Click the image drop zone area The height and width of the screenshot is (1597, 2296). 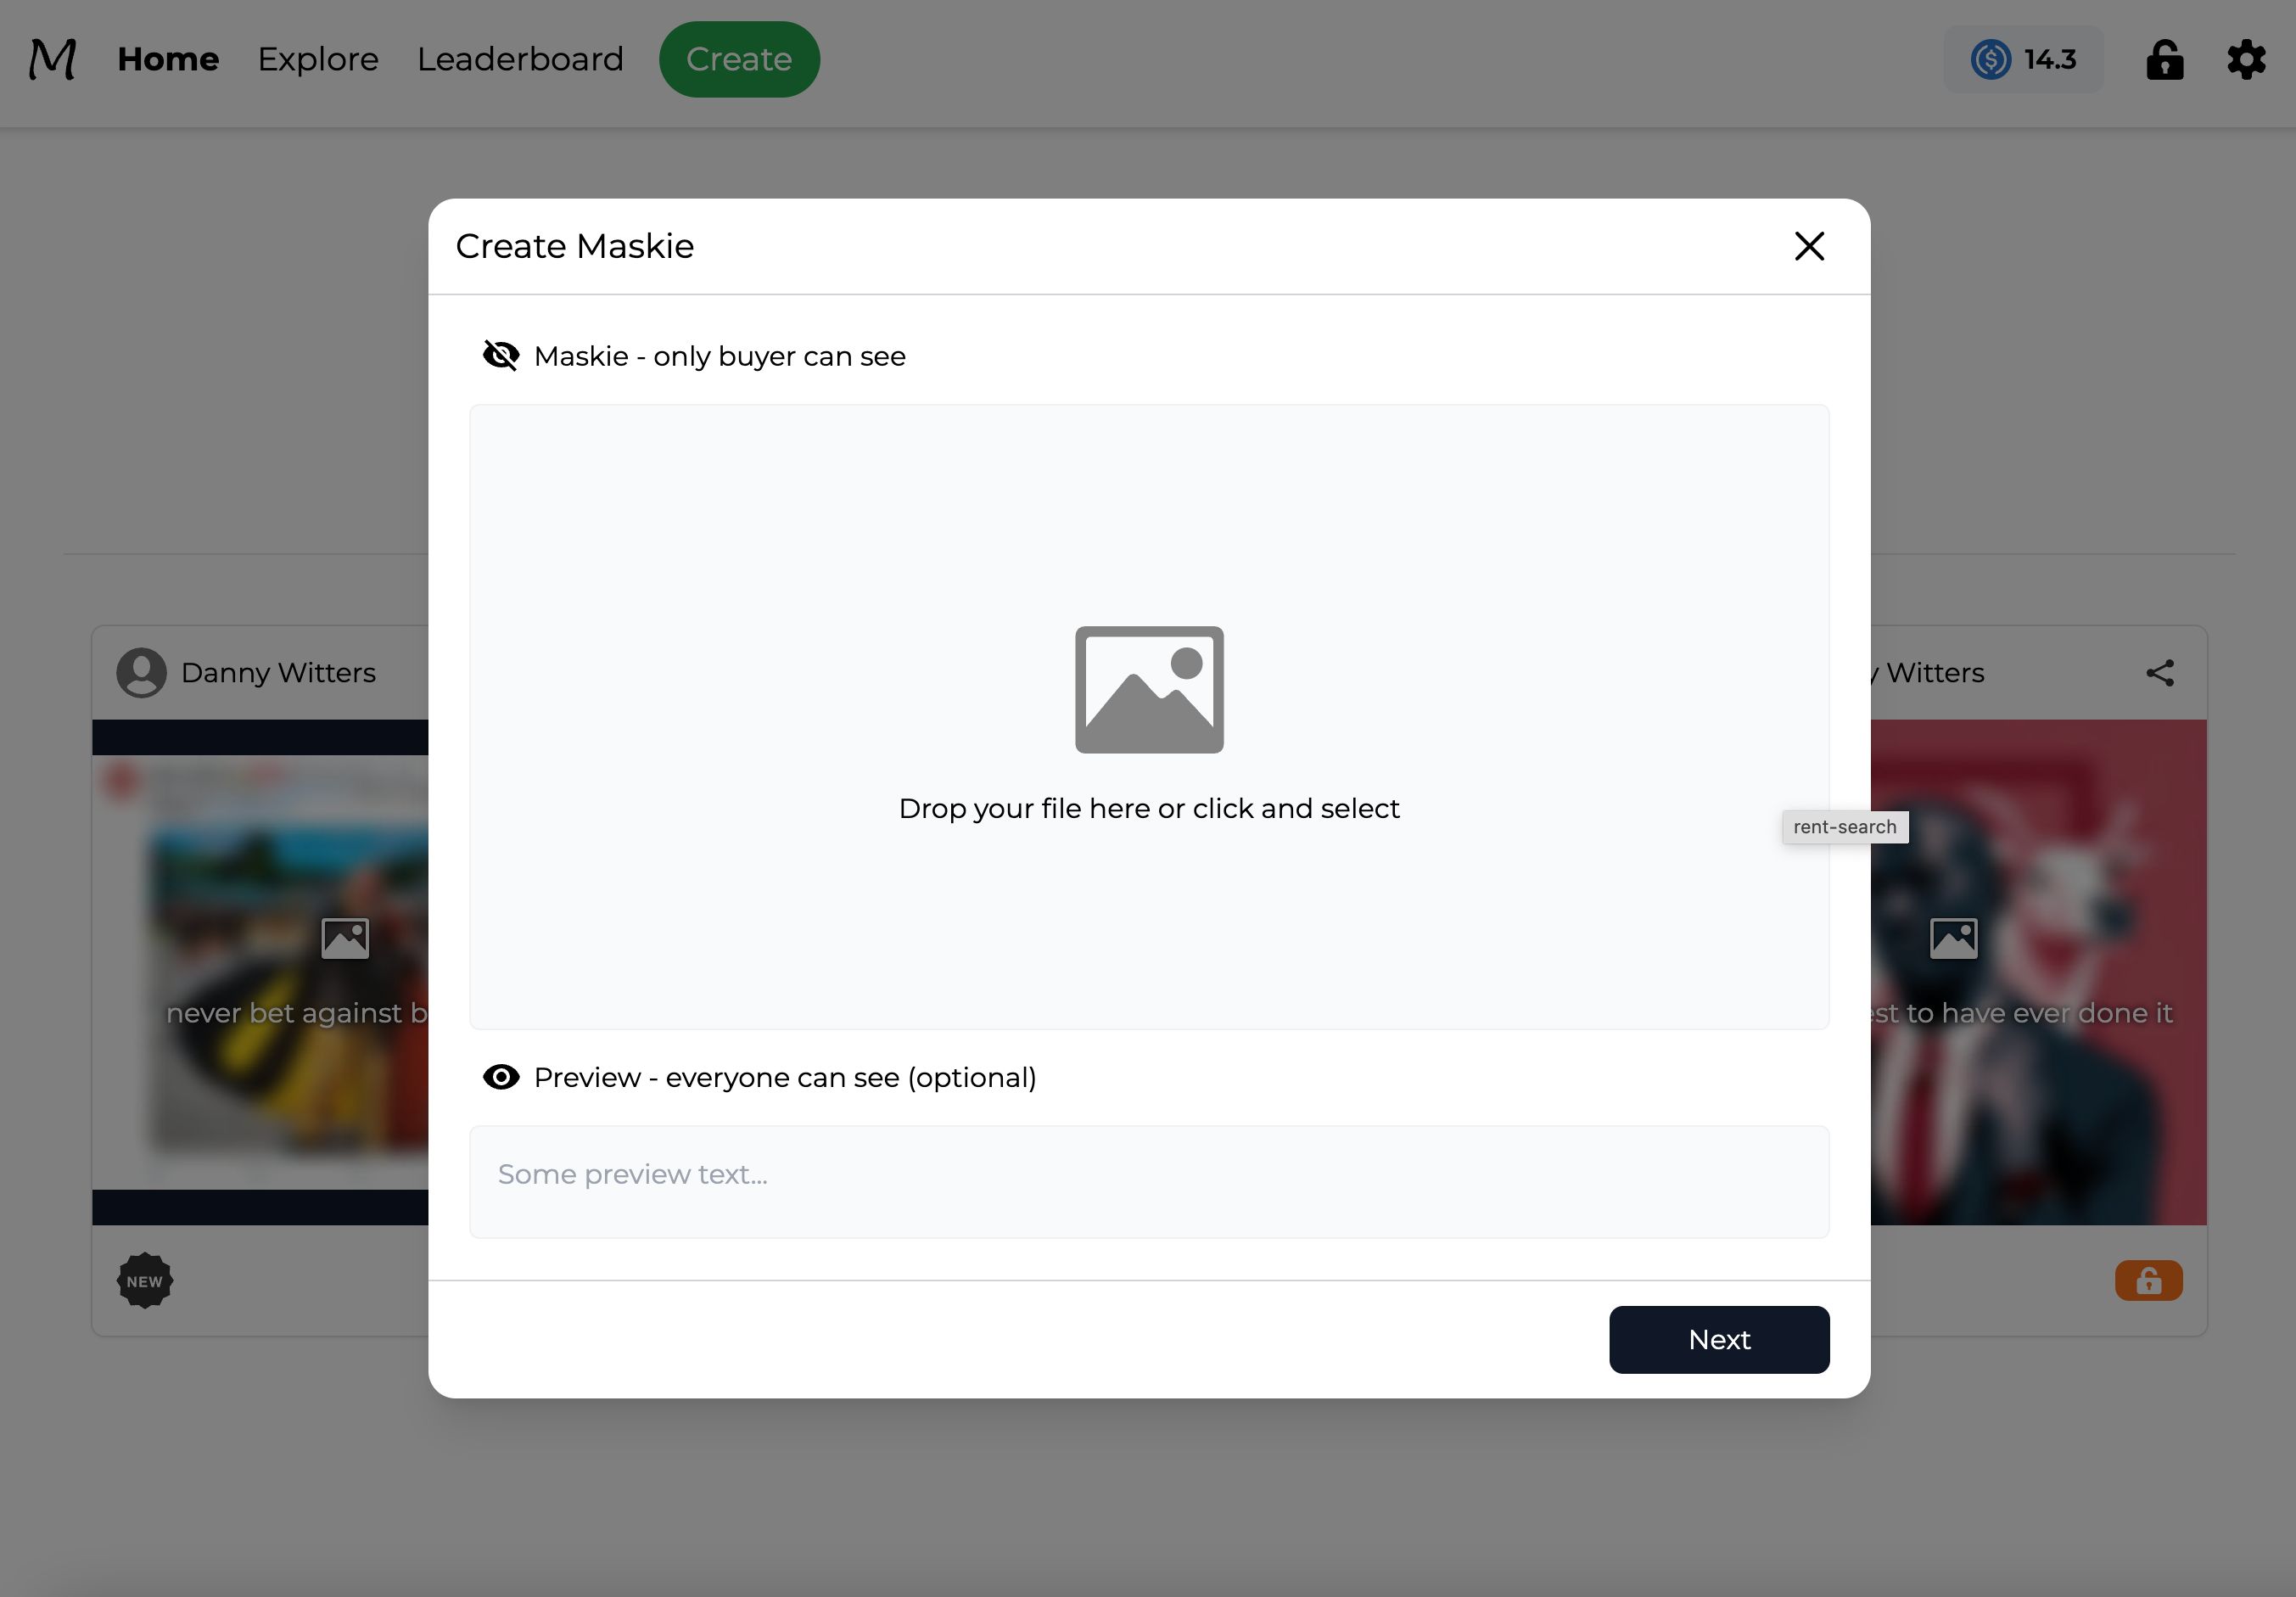coord(1150,715)
